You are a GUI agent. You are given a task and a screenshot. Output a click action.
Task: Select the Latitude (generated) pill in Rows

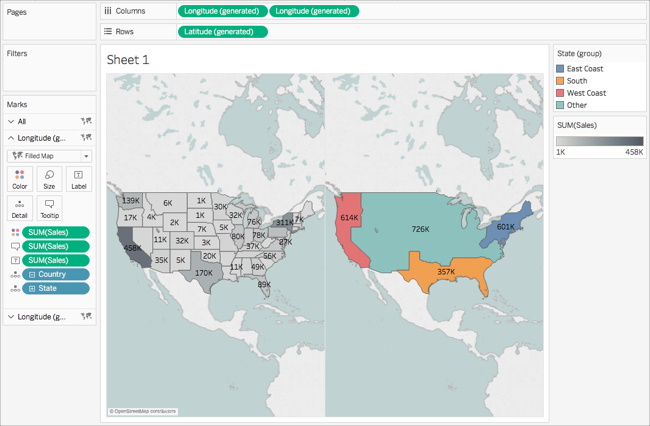(223, 32)
